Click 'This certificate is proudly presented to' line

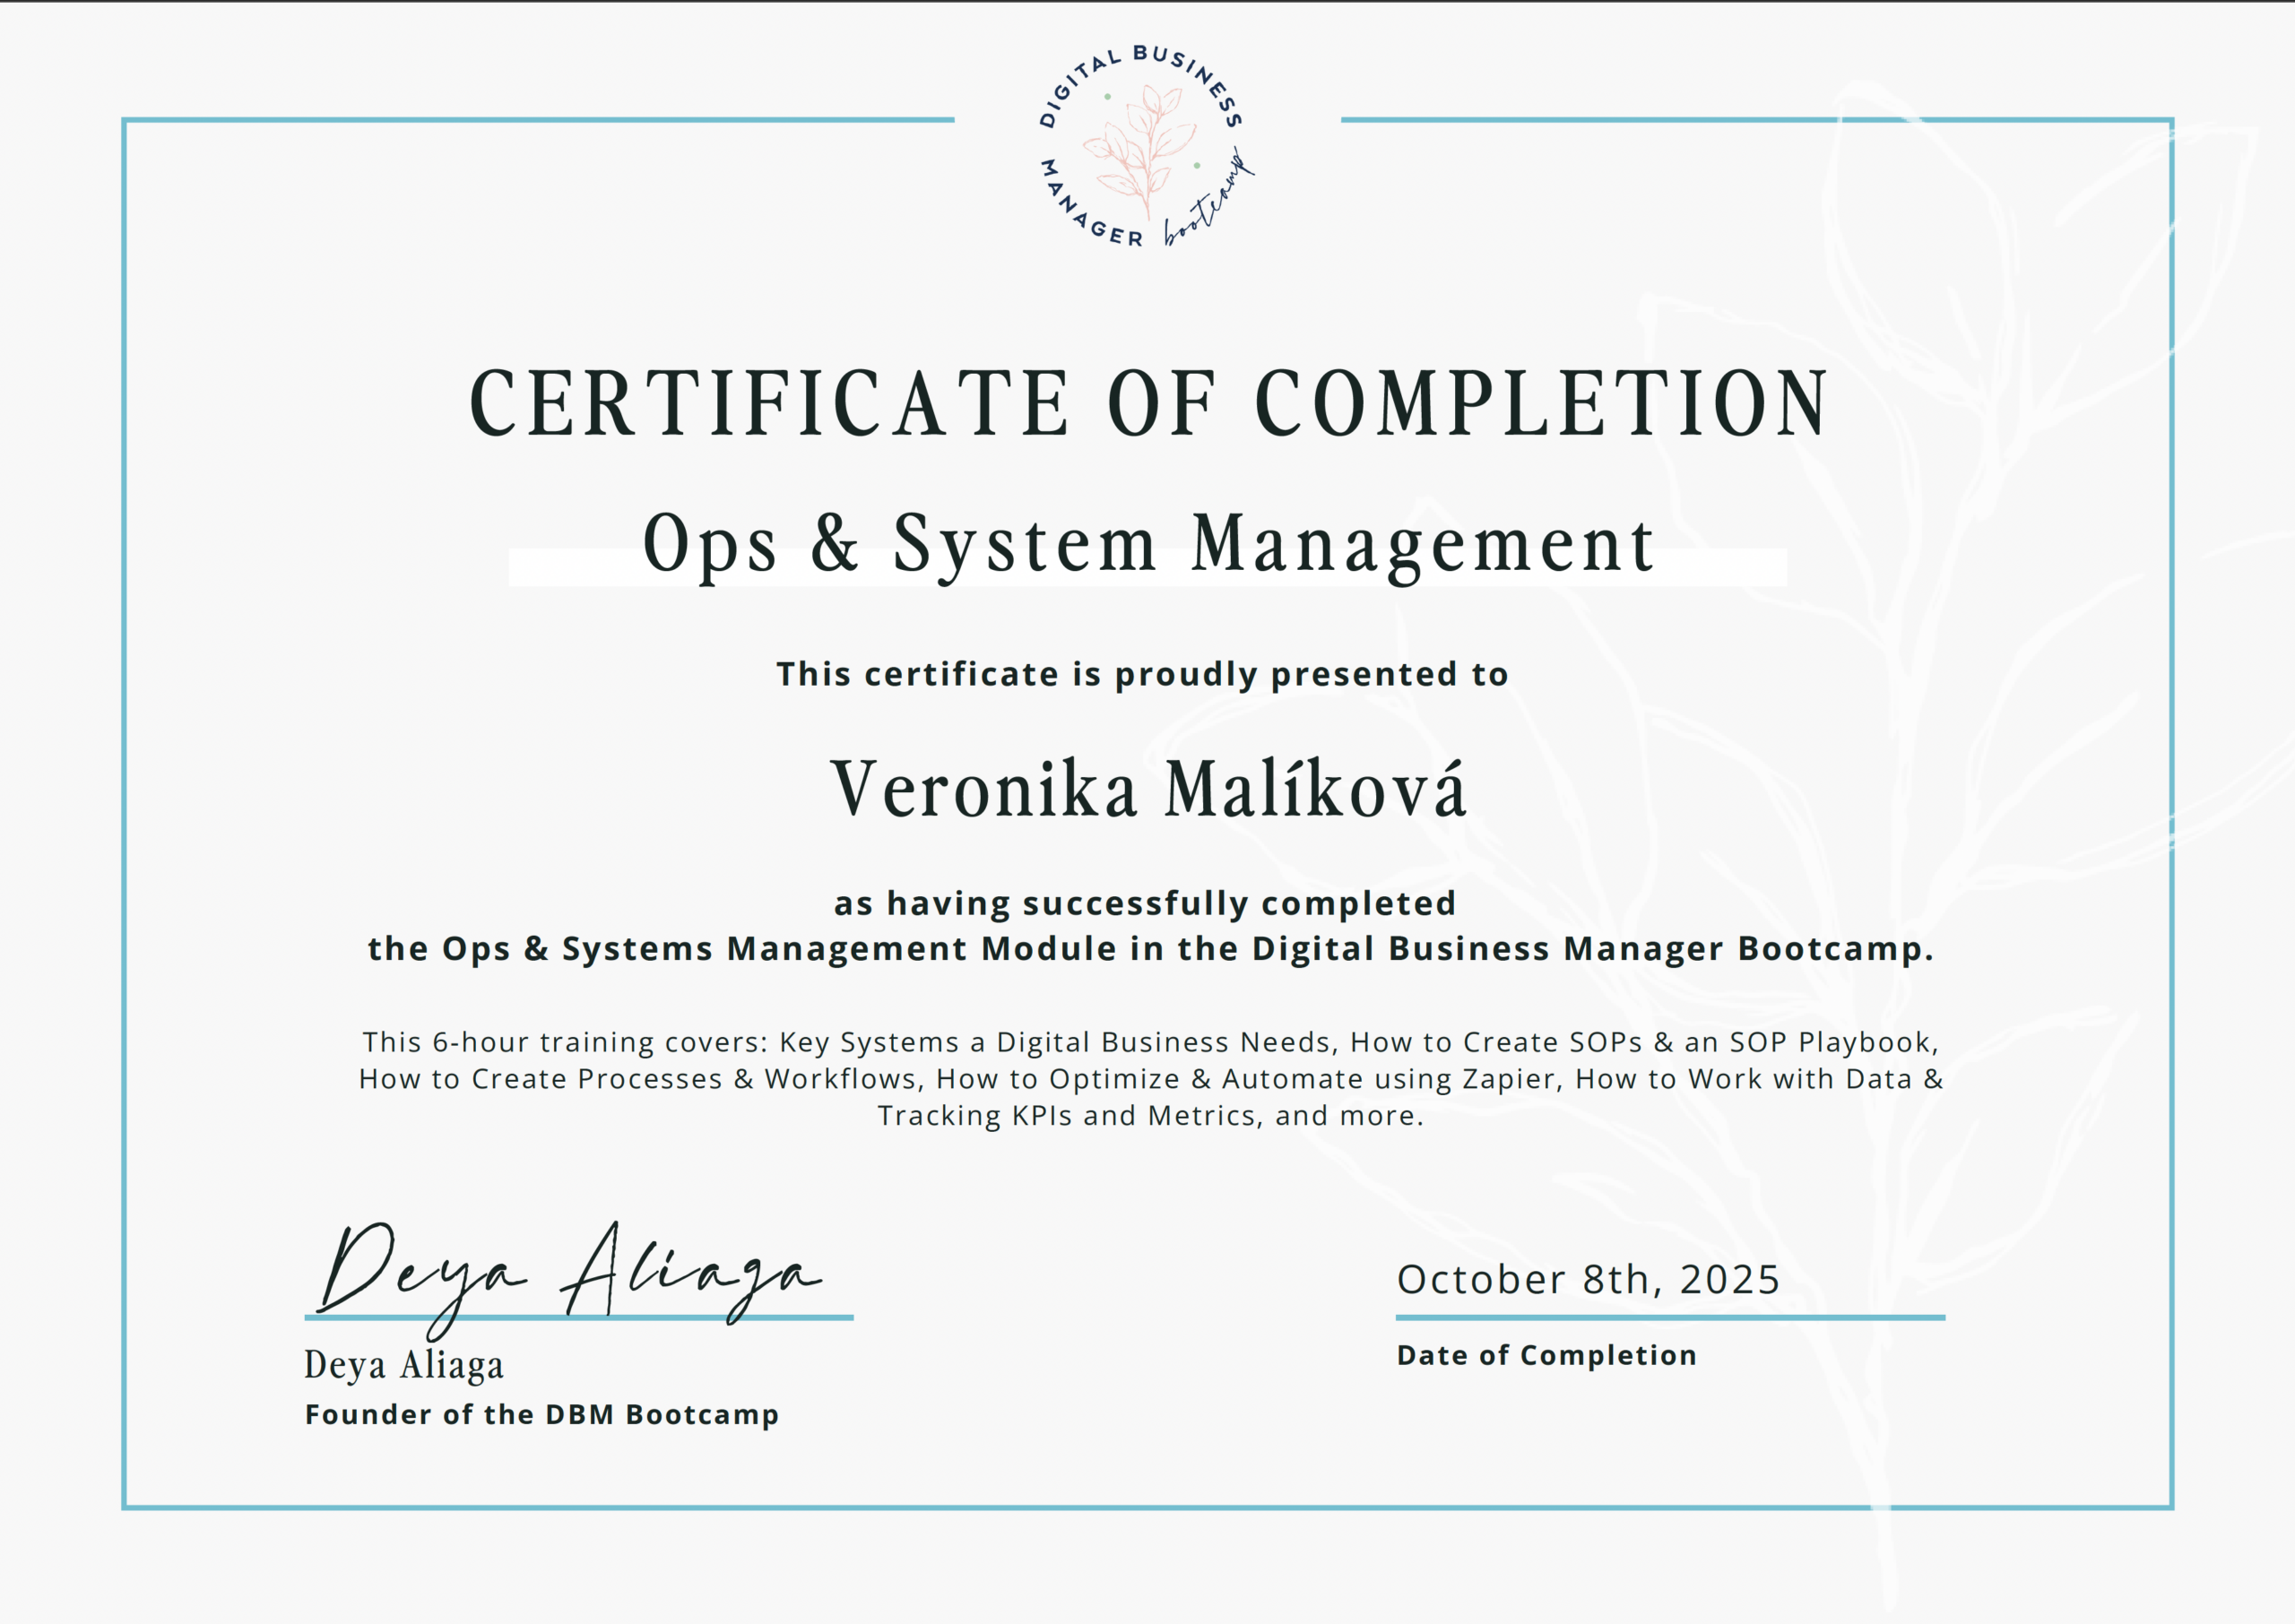[x=1142, y=674]
